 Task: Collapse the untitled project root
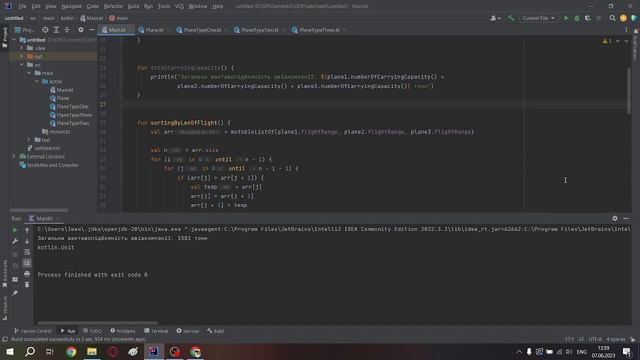[15, 40]
